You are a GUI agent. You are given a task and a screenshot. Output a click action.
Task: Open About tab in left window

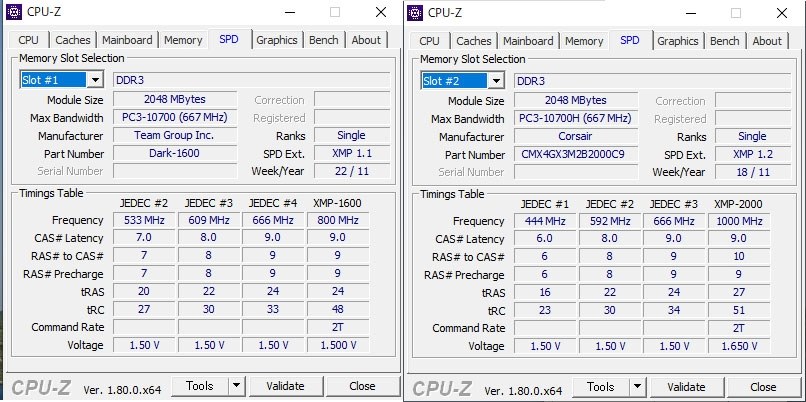(x=366, y=40)
